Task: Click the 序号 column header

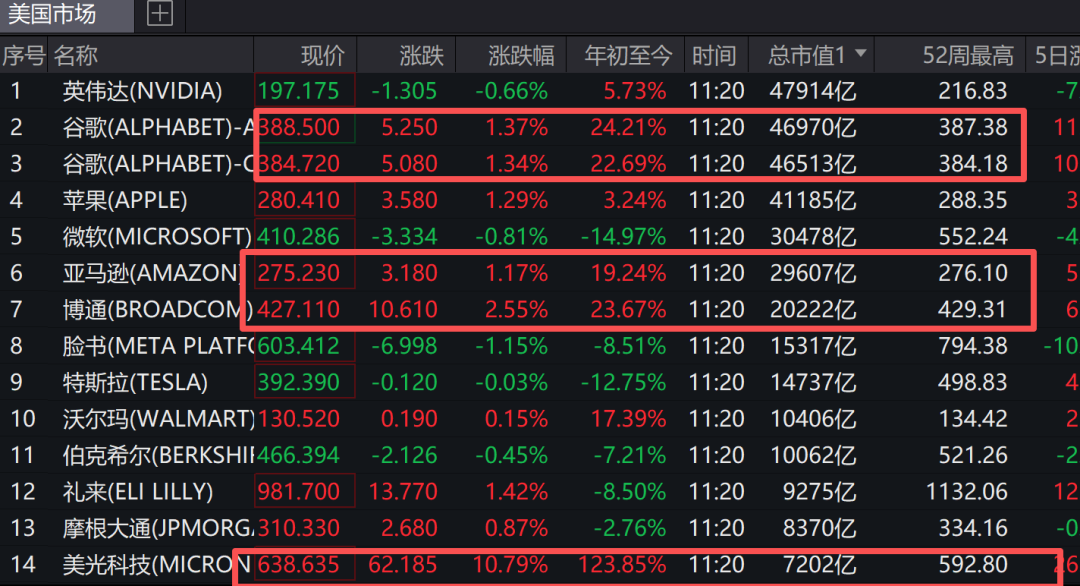Action: pos(23,56)
